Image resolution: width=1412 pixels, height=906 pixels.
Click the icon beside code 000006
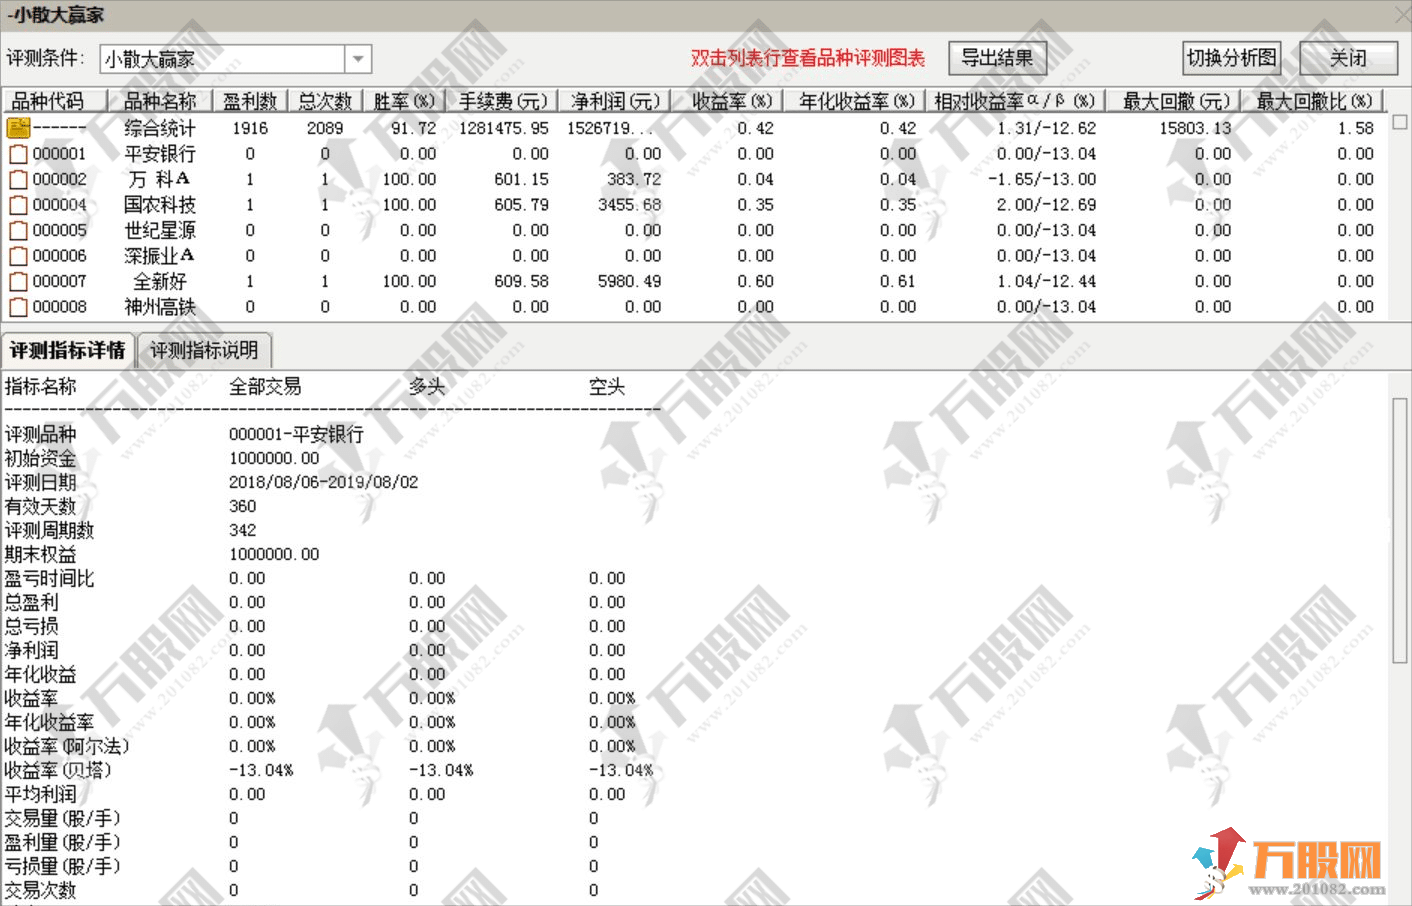pos(18,256)
